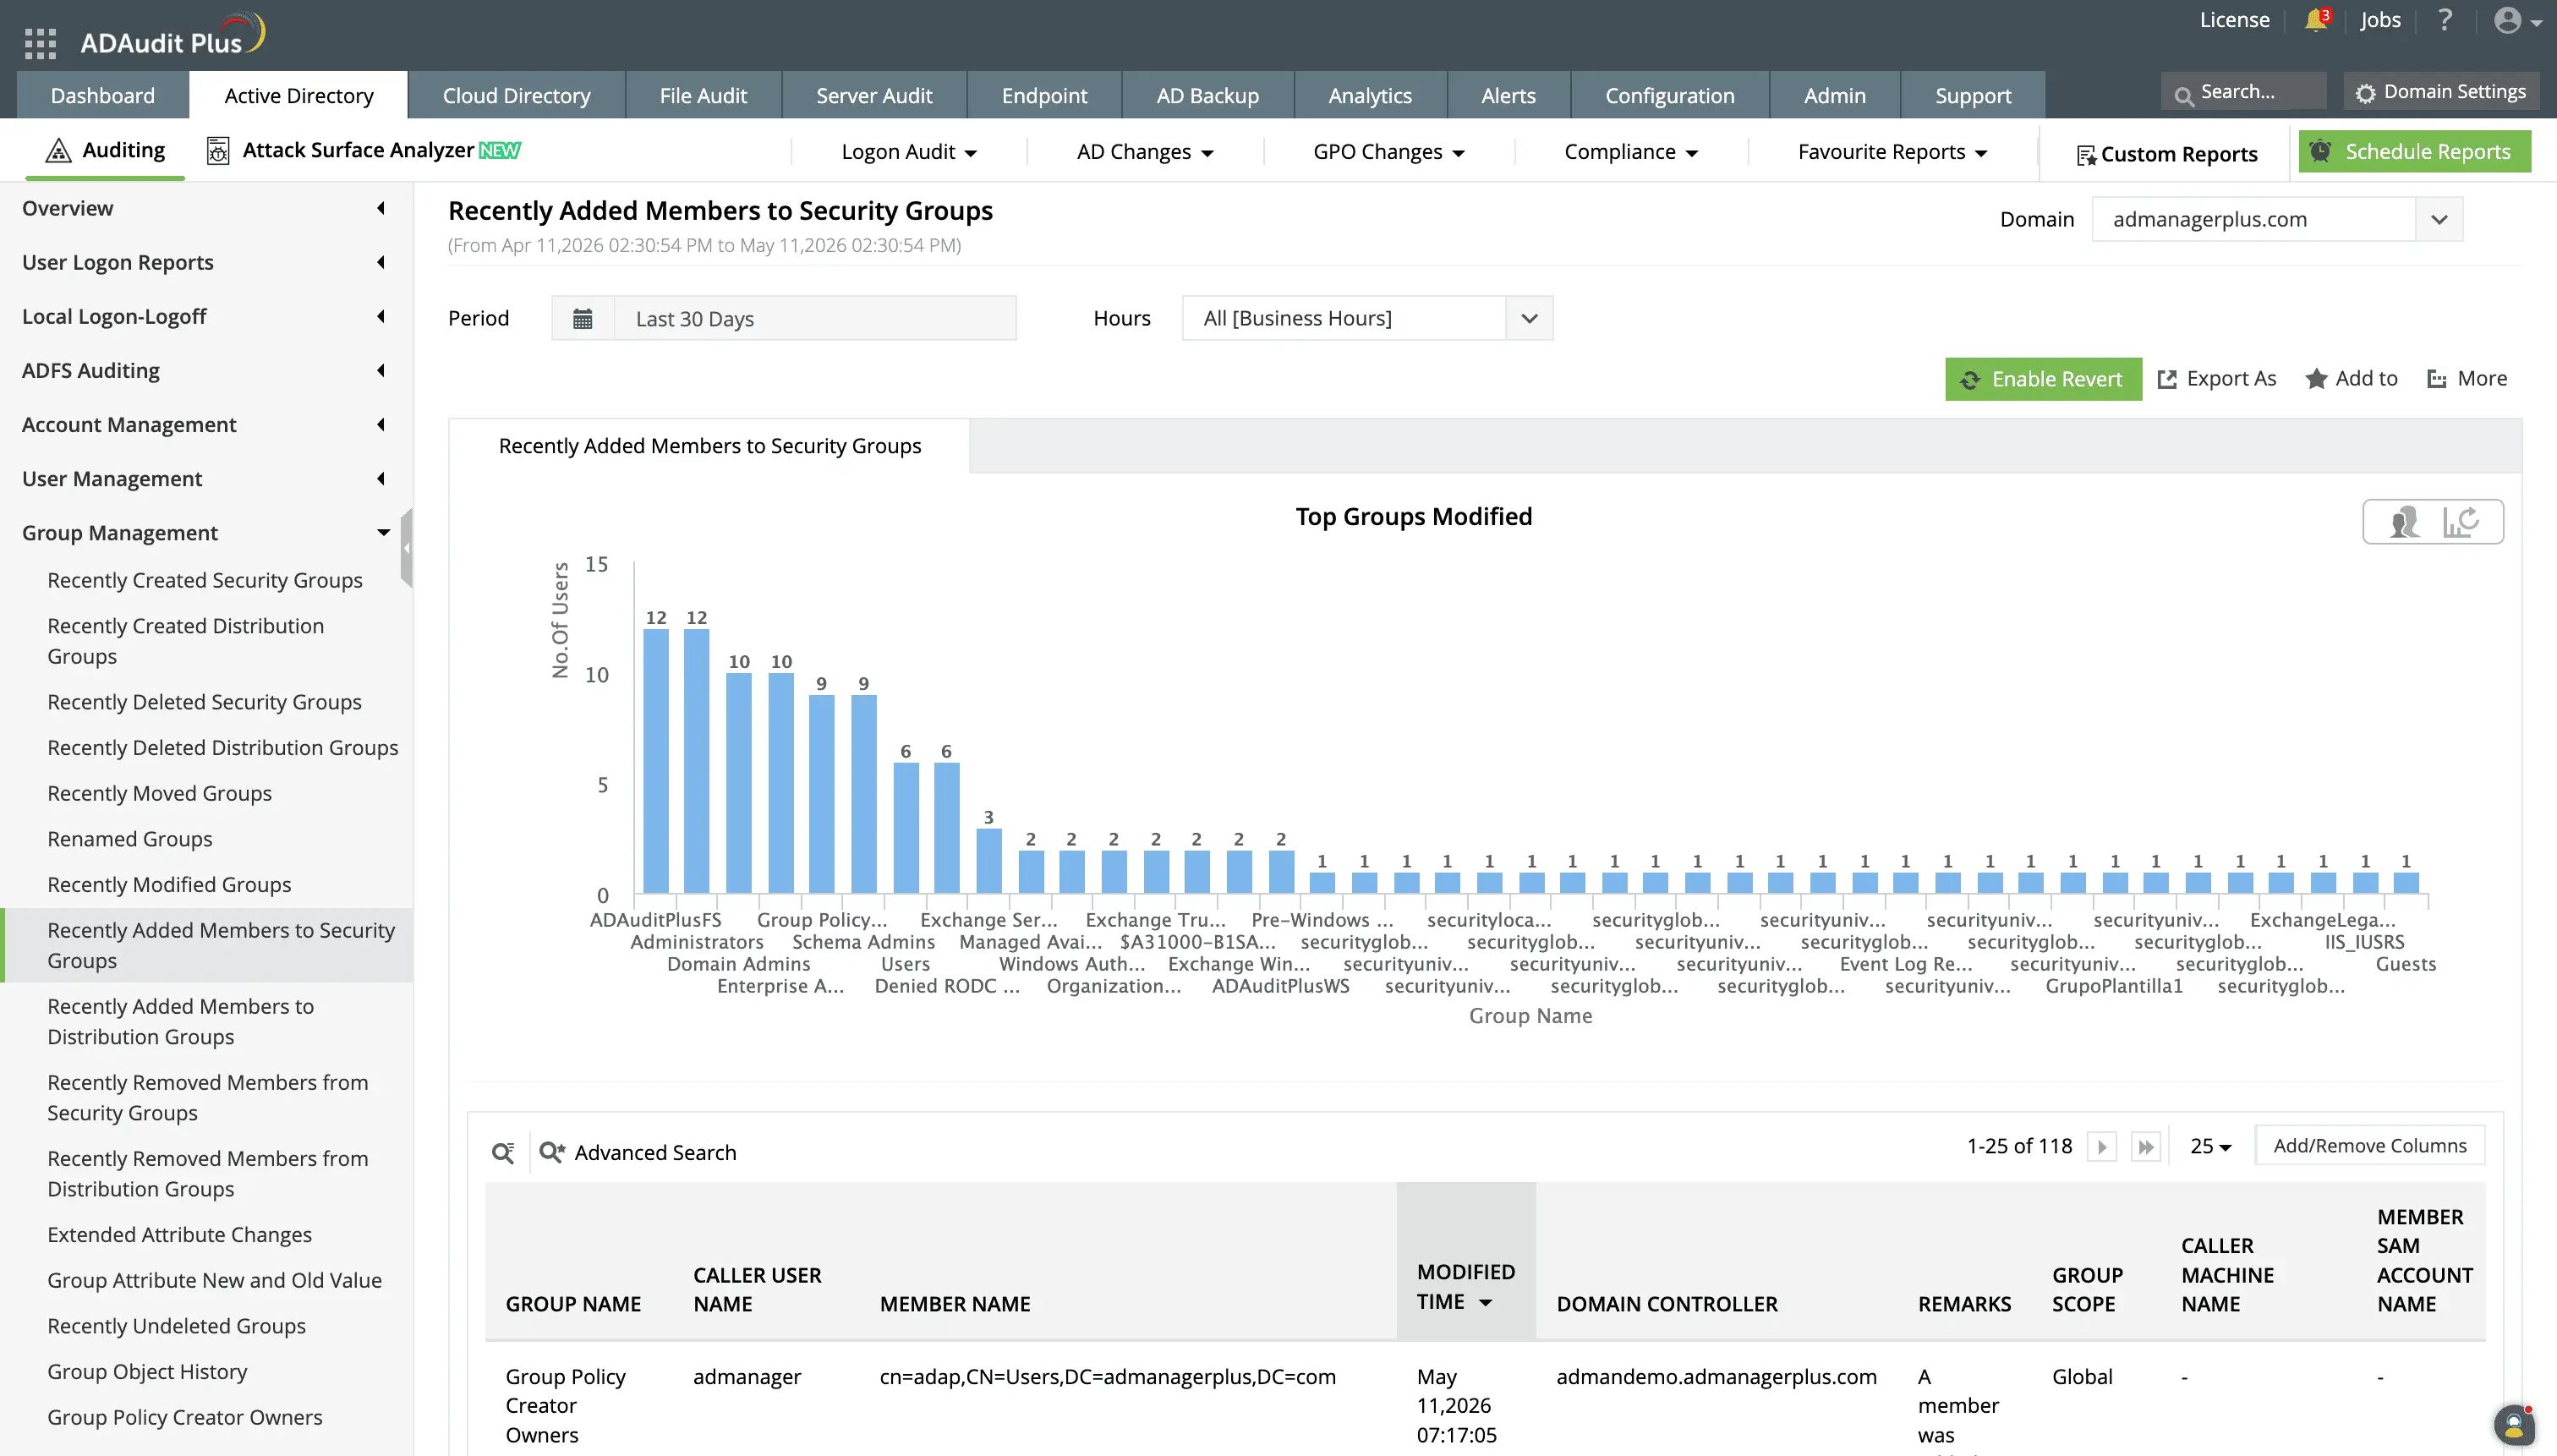The height and width of the screenshot is (1456, 2557).
Task: Open GPO Changes dropdown menu
Action: tap(1389, 152)
